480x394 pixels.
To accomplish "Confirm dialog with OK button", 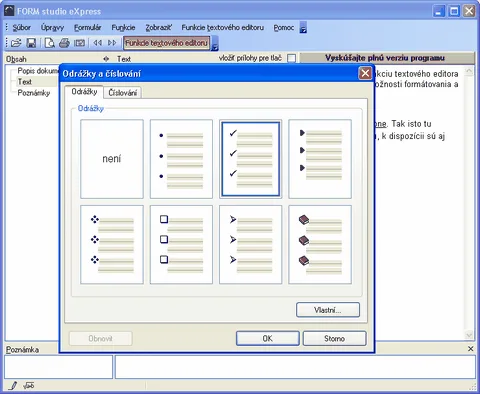I will pyautogui.click(x=268, y=338).
